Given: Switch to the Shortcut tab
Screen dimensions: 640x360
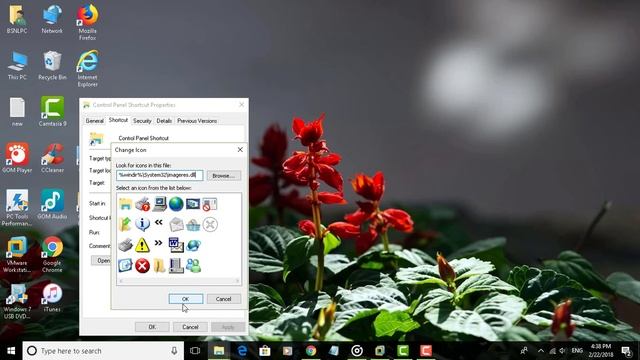Looking at the screenshot, I should pos(118,120).
